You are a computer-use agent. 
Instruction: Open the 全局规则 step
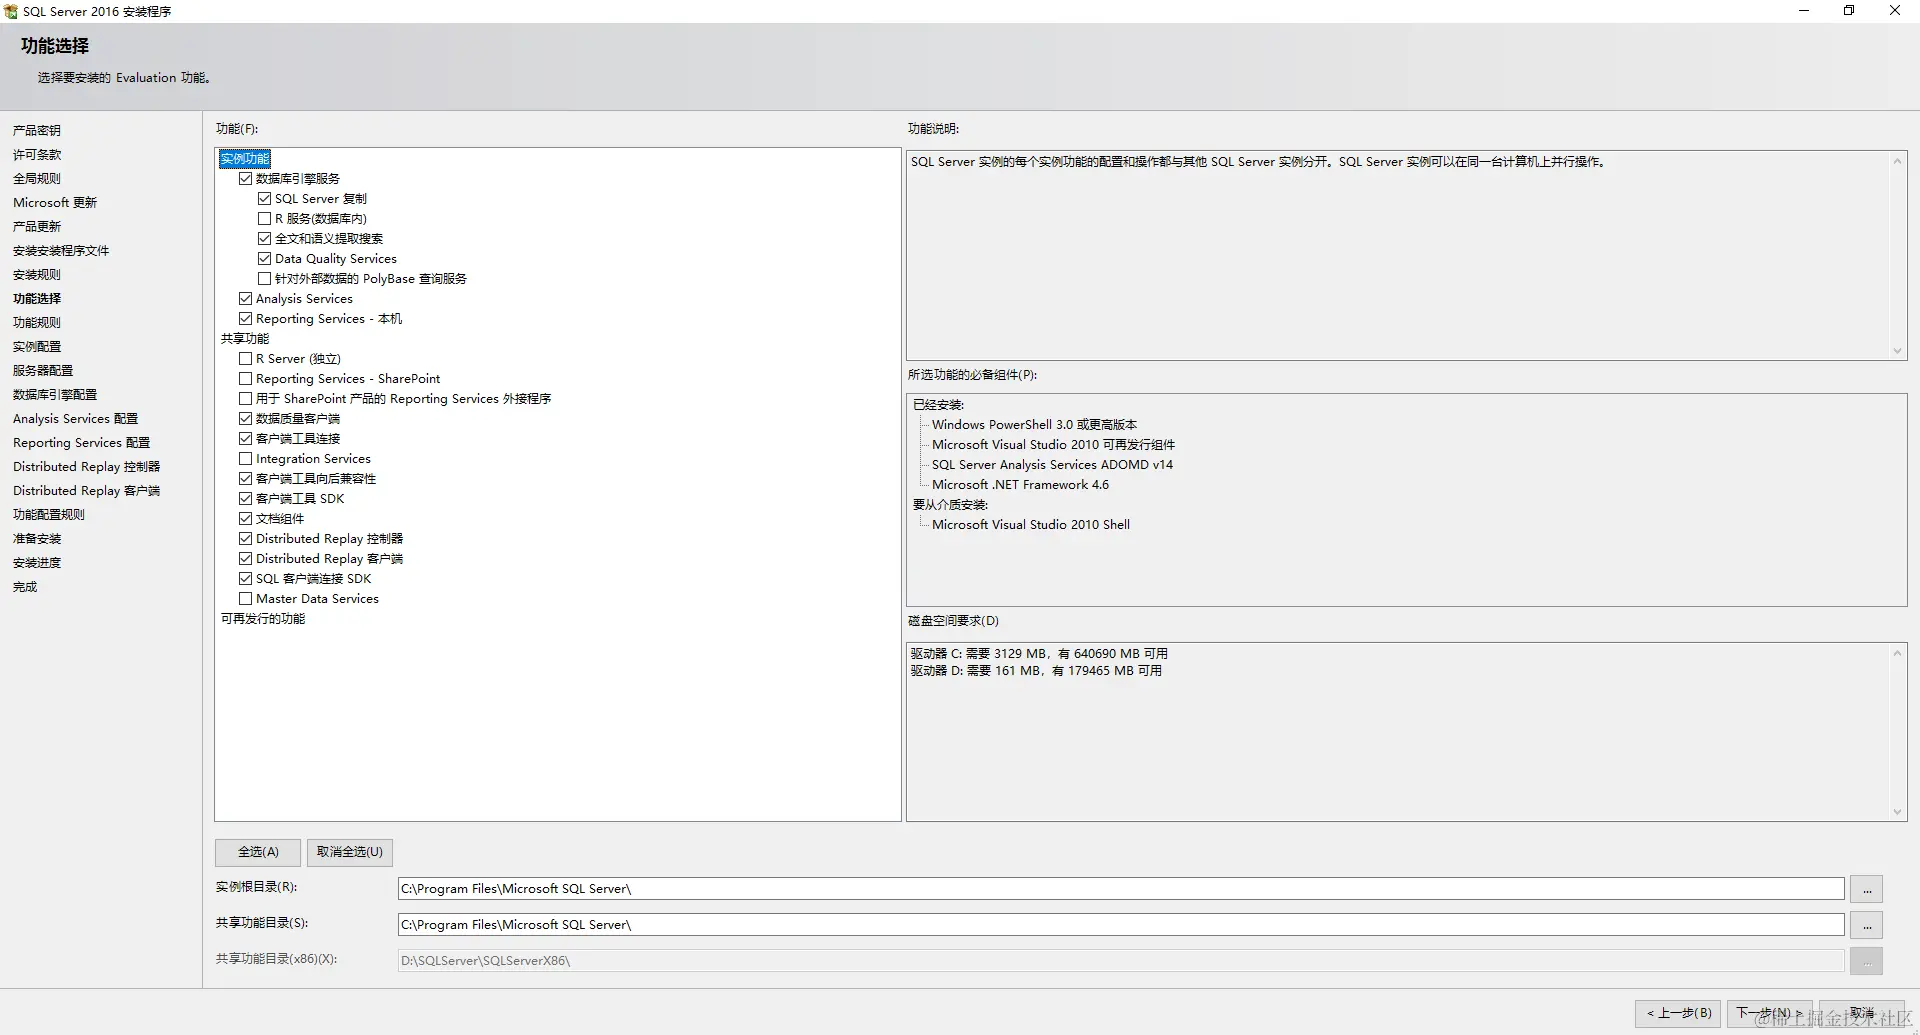point(37,179)
